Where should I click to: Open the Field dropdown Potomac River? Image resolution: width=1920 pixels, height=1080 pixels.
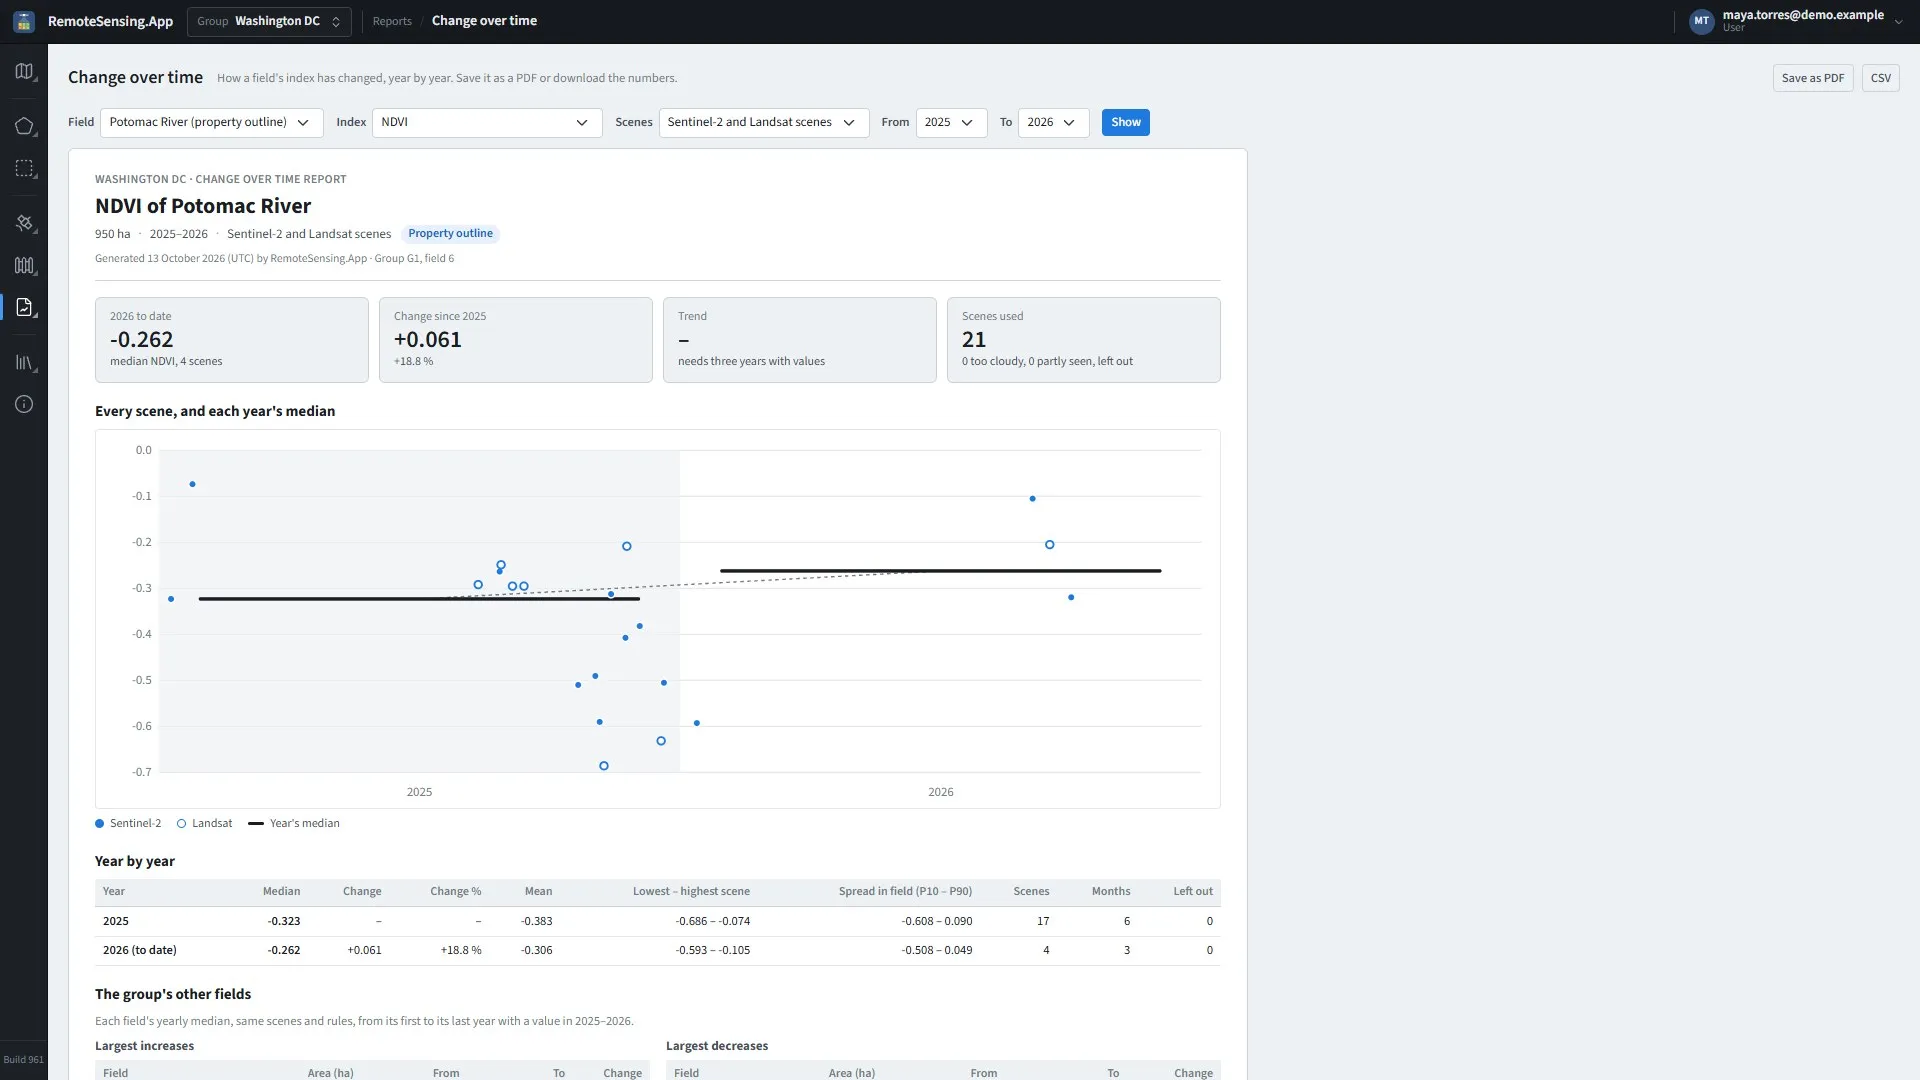[x=211, y=122]
